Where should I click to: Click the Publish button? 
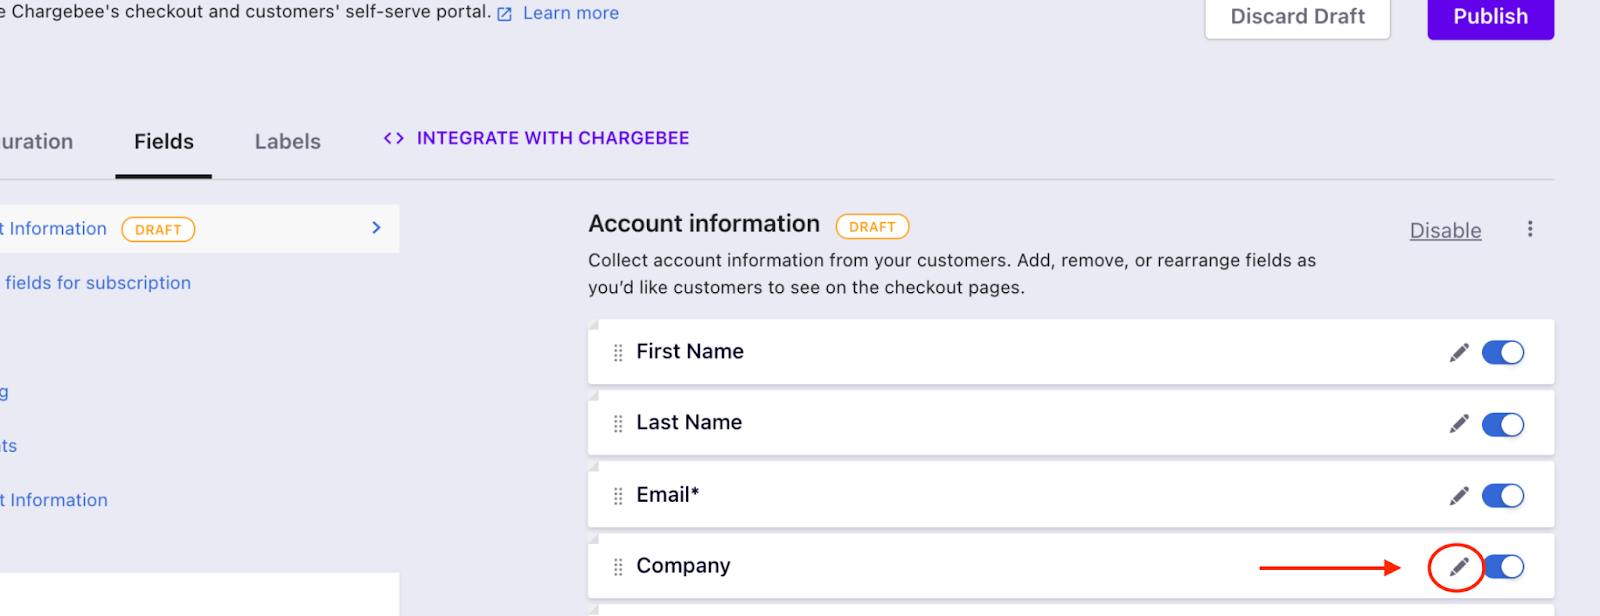[1490, 17]
